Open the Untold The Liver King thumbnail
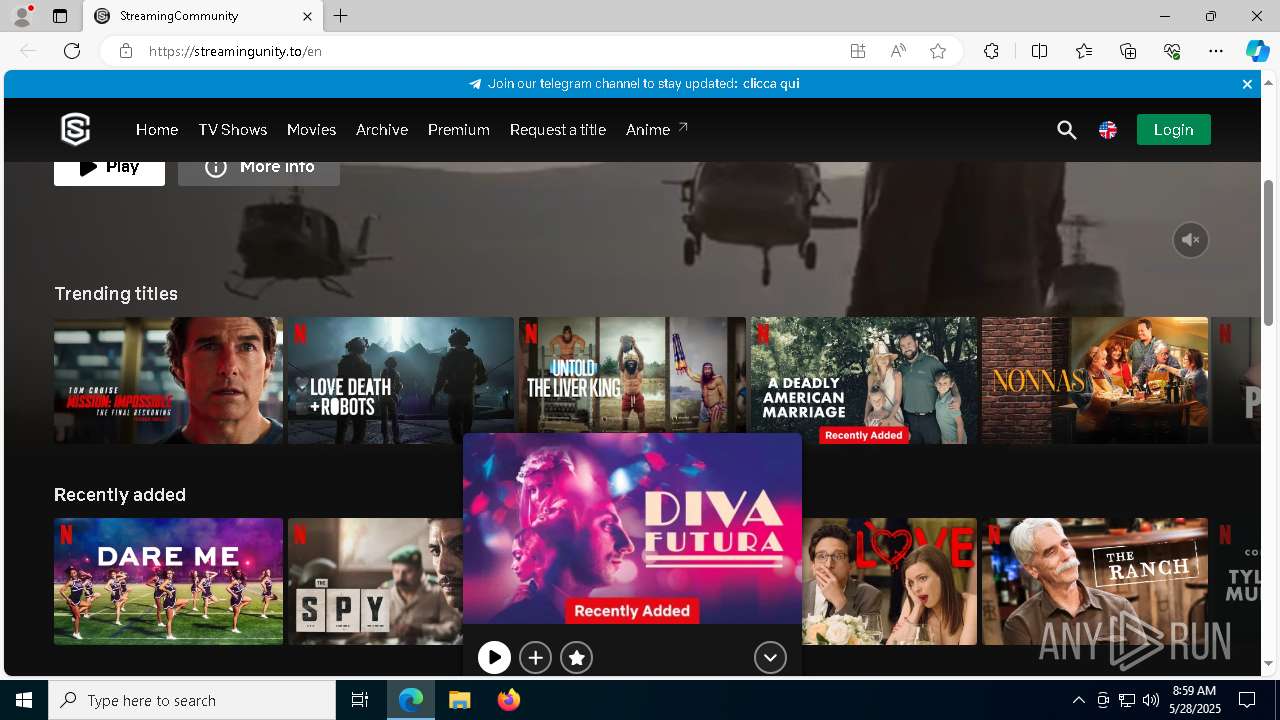The width and height of the screenshot is (1280, 720). click(632, 375)
